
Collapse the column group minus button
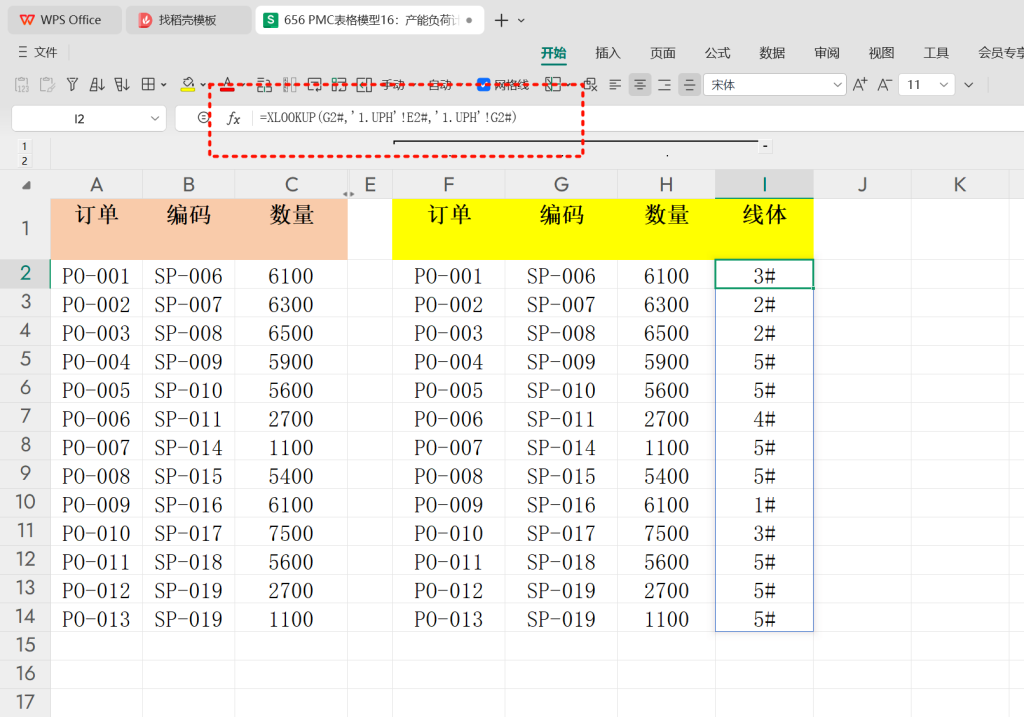click(x=765, y=146)
